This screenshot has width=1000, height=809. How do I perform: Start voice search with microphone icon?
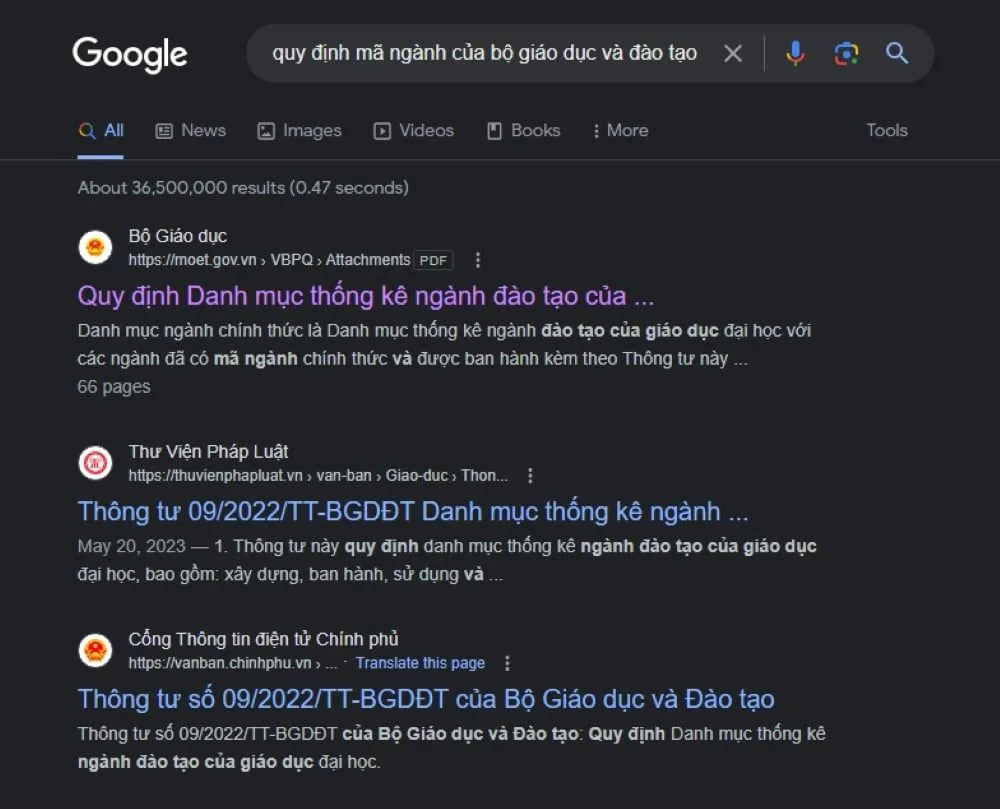(795, 54)
